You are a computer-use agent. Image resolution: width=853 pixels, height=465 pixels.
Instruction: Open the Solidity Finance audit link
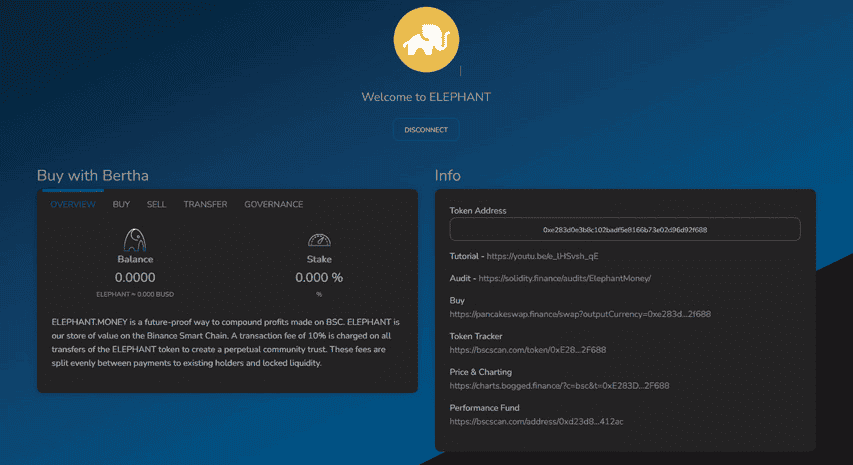tap(565, 278)
